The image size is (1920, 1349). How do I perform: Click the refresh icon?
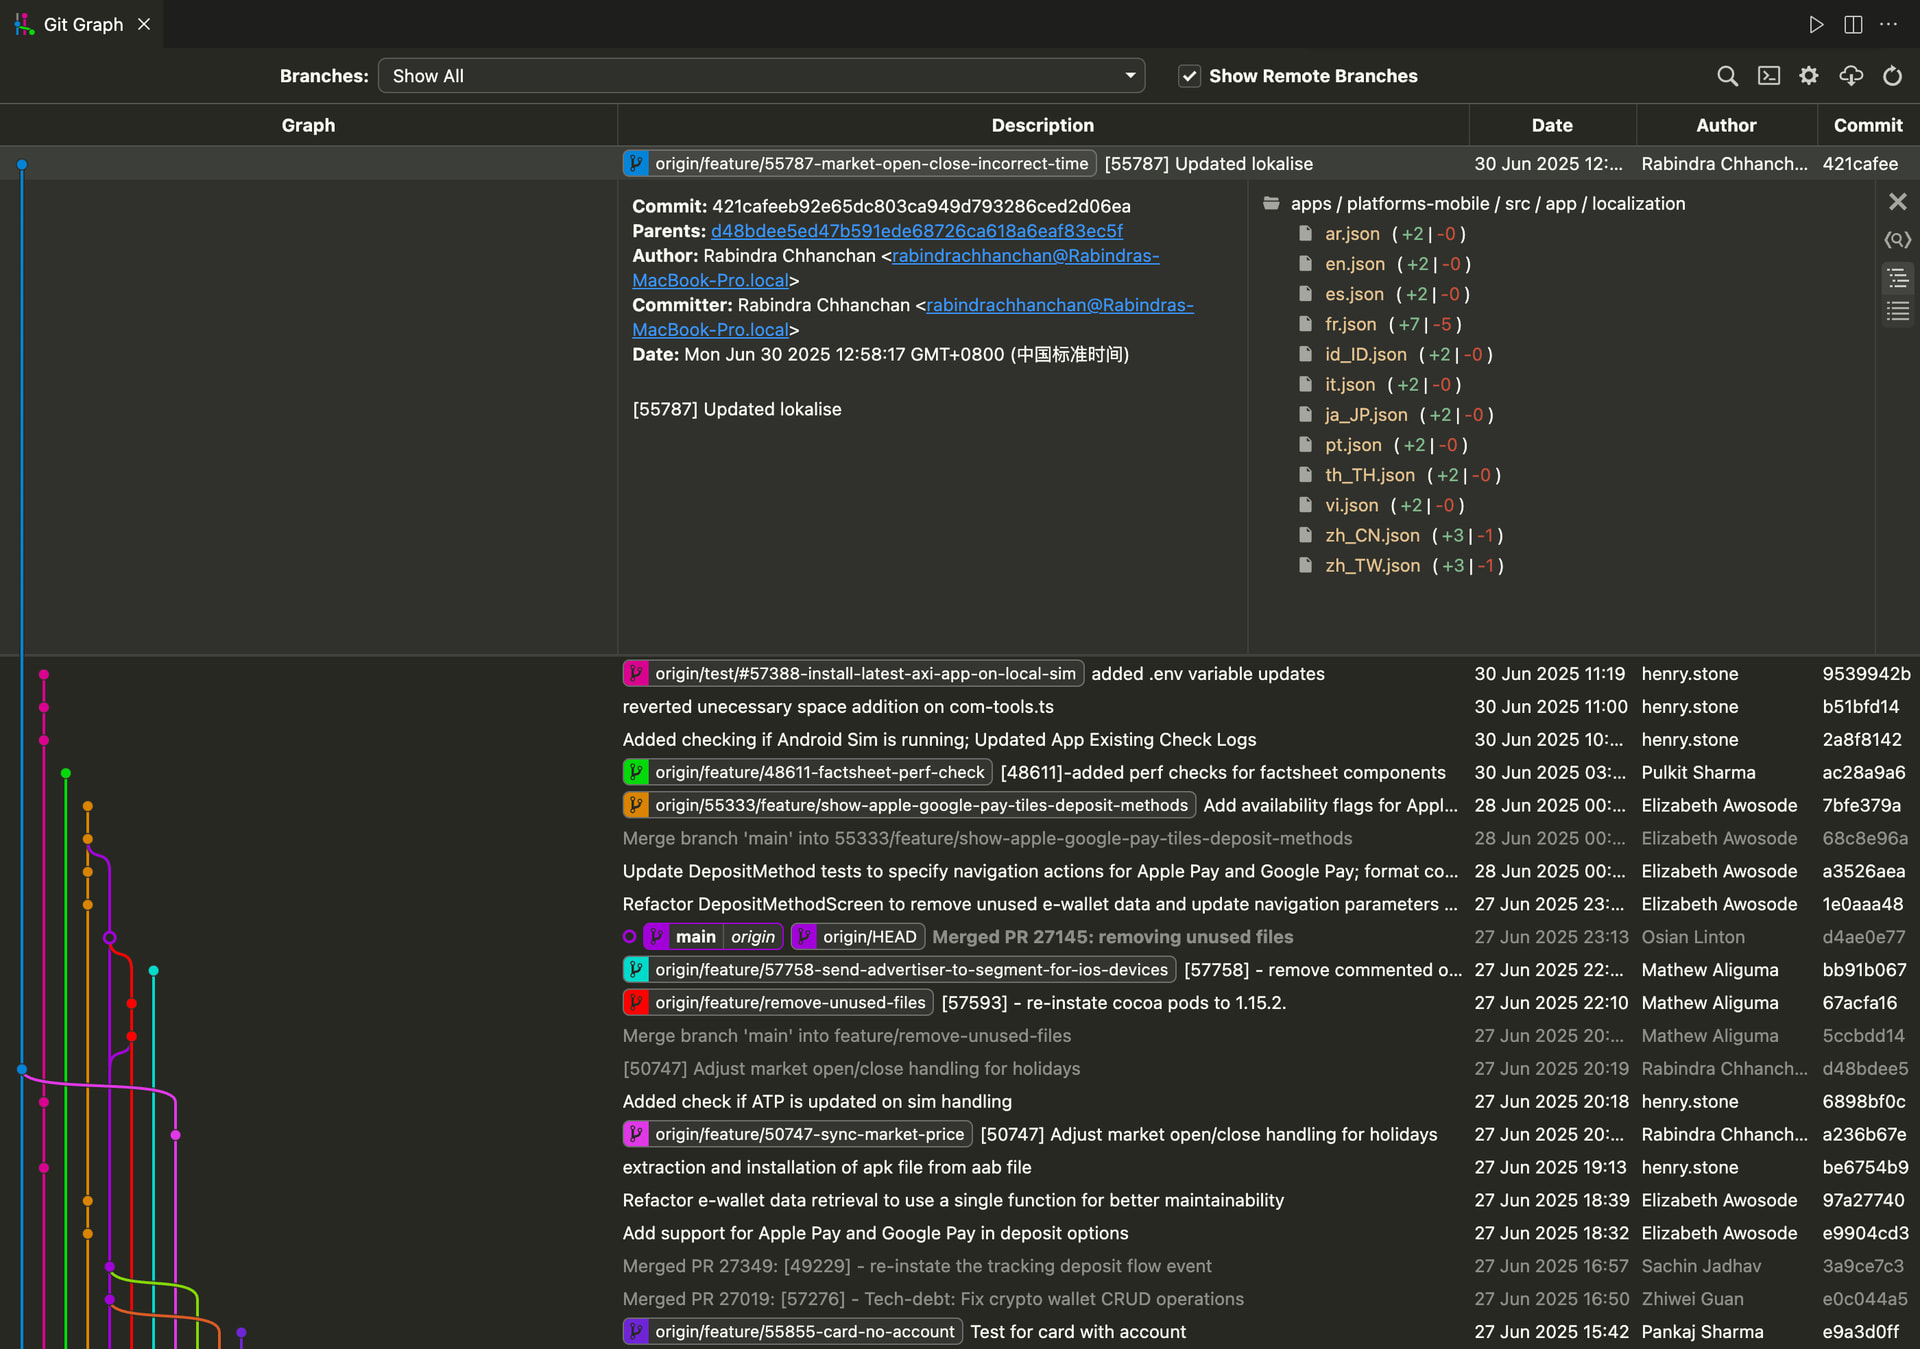click(1893, 76)
